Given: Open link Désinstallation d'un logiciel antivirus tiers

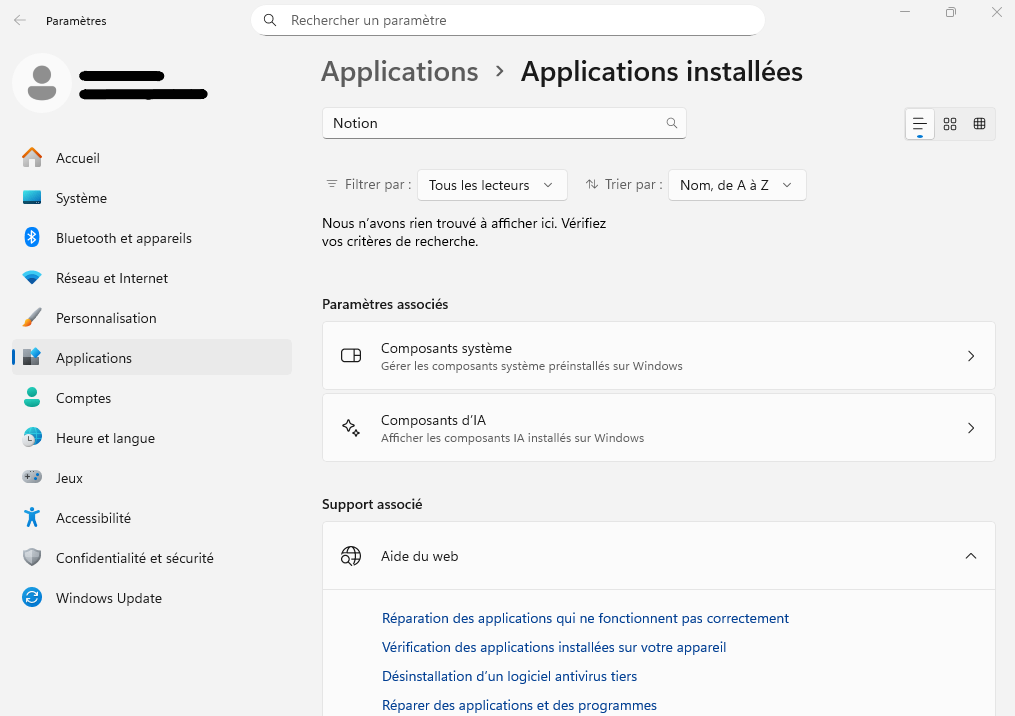Looking at the screenshot, I should (509, 676).
